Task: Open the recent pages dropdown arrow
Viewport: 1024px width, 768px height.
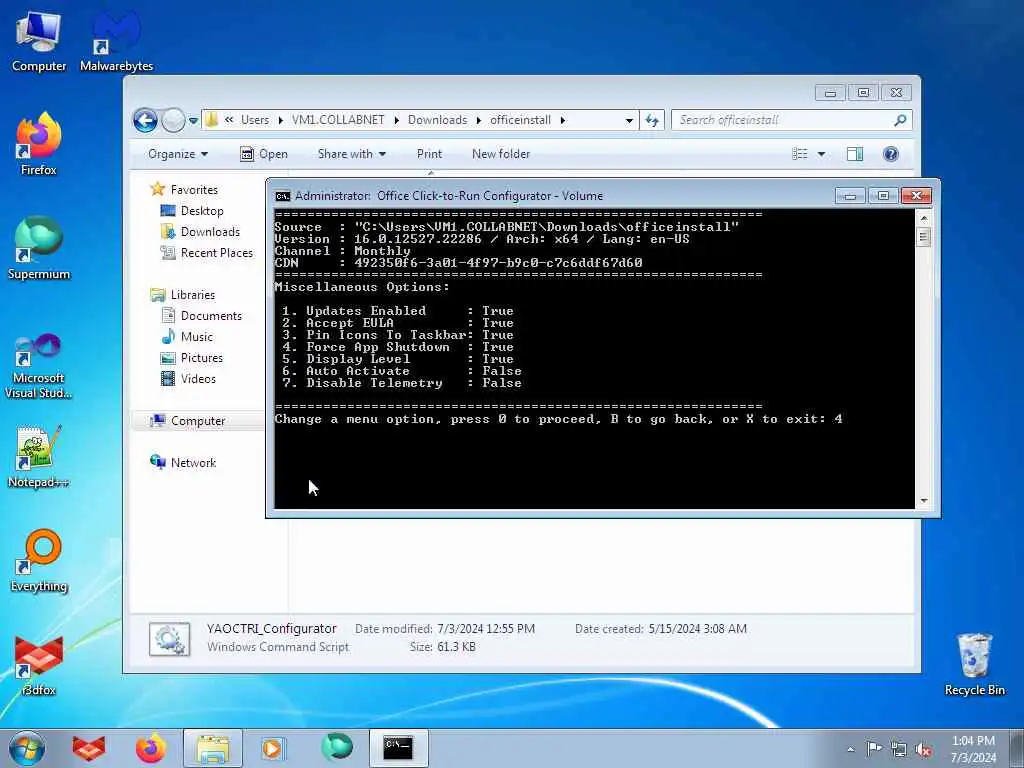Action: coord(193,120)
